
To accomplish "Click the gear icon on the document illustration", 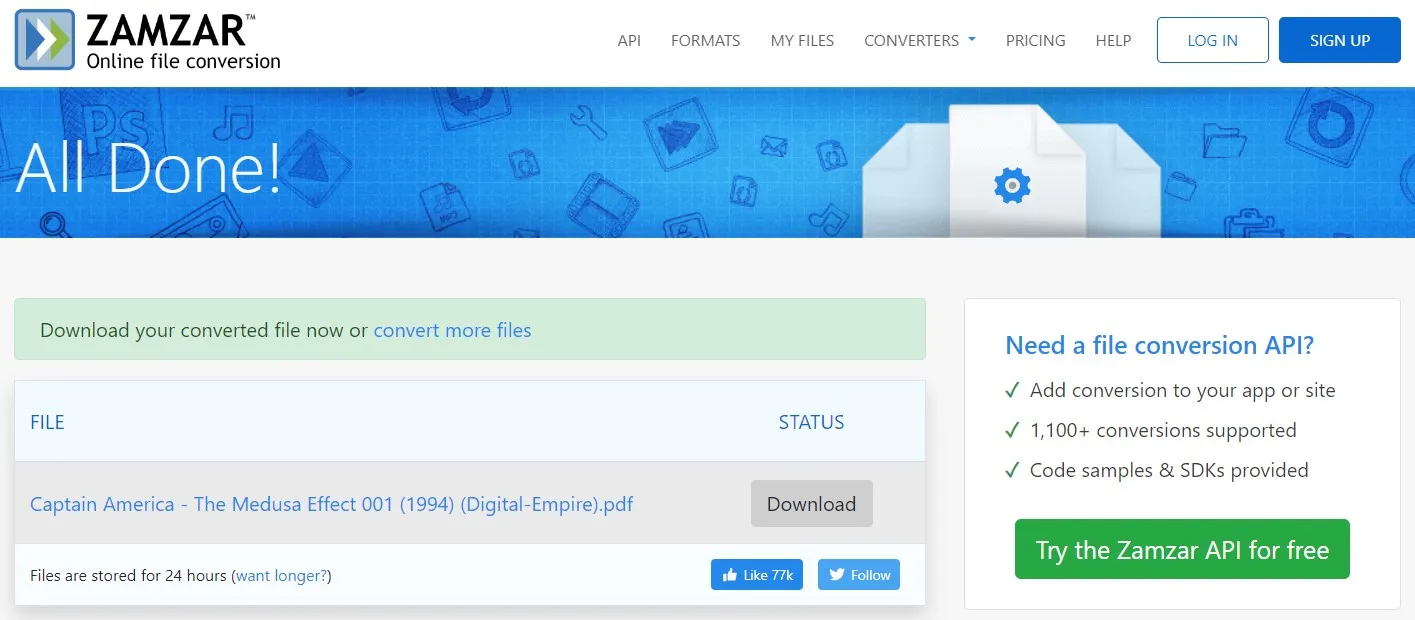I will (x=1011, y=184).
